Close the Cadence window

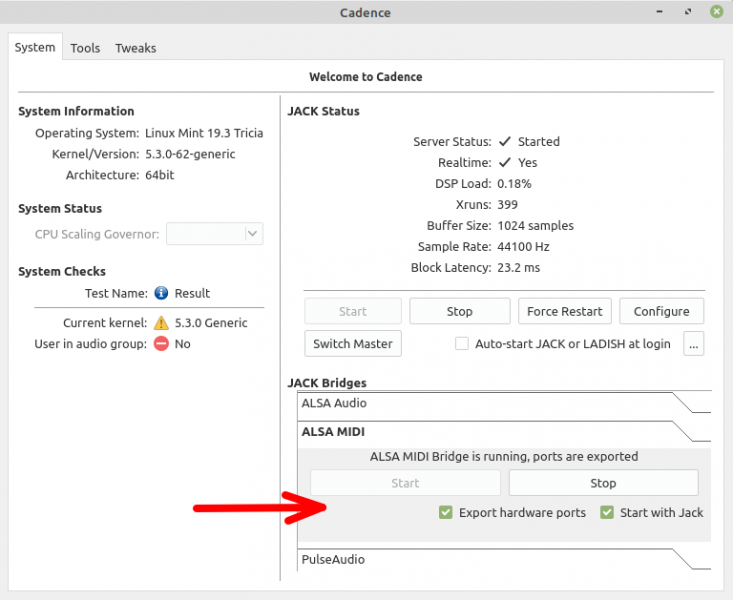[716, 12]
